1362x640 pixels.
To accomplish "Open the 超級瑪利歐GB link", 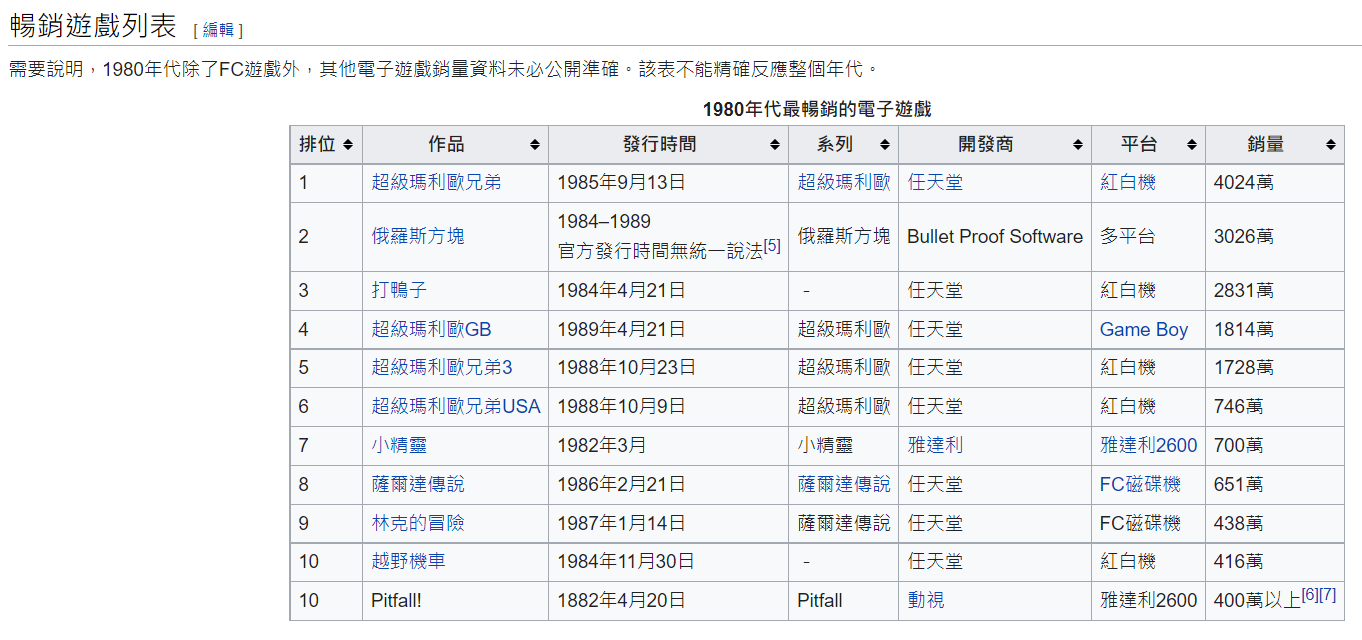I will click(431, 330).
